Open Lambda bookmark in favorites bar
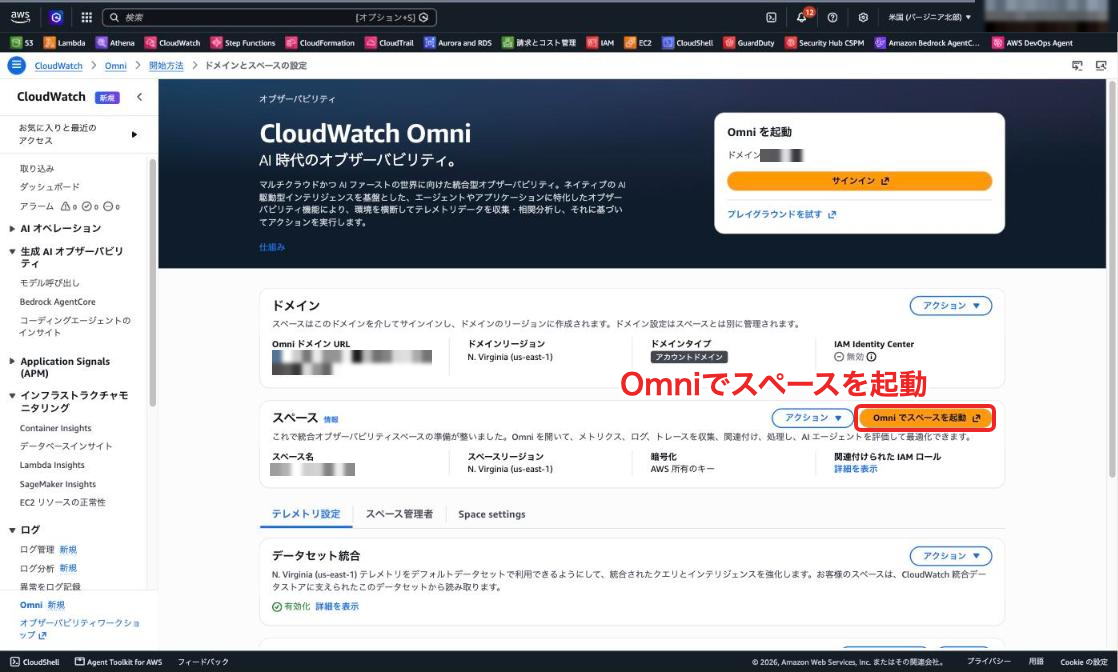 64,43
